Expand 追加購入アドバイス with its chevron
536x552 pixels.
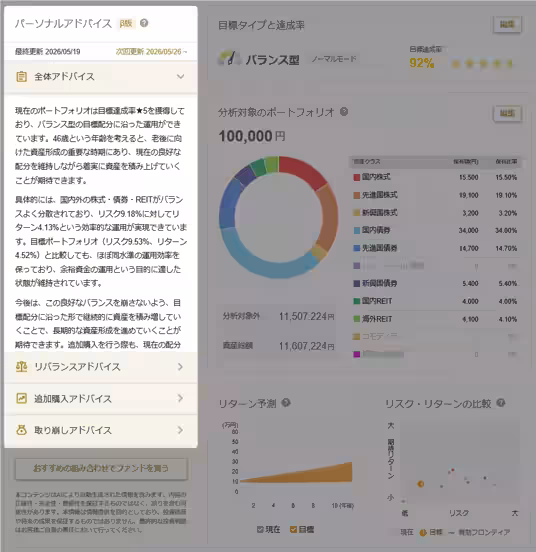pos(180,398)
